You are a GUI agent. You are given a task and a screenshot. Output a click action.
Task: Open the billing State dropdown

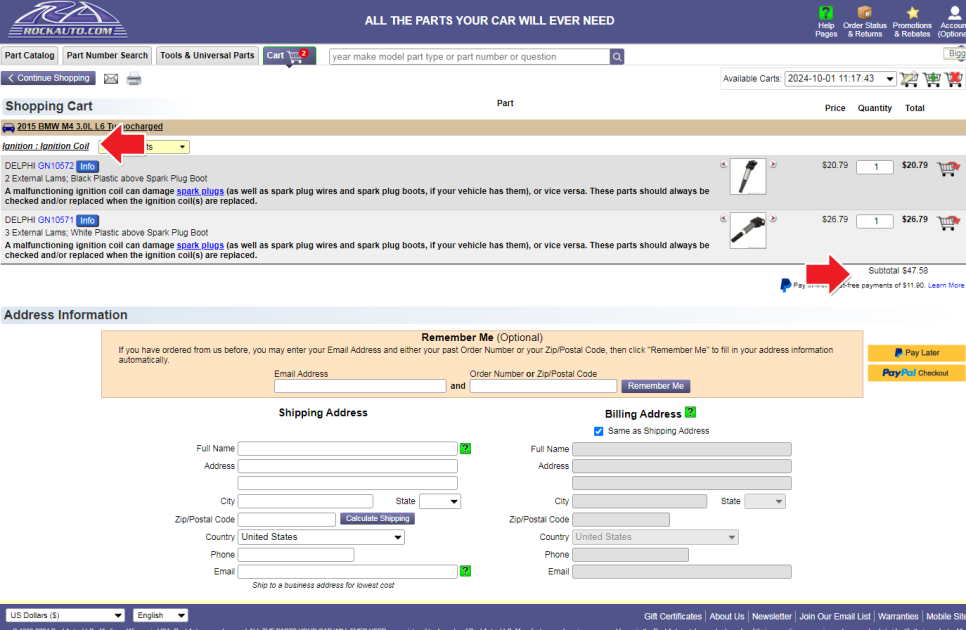[x=765, y=501]
